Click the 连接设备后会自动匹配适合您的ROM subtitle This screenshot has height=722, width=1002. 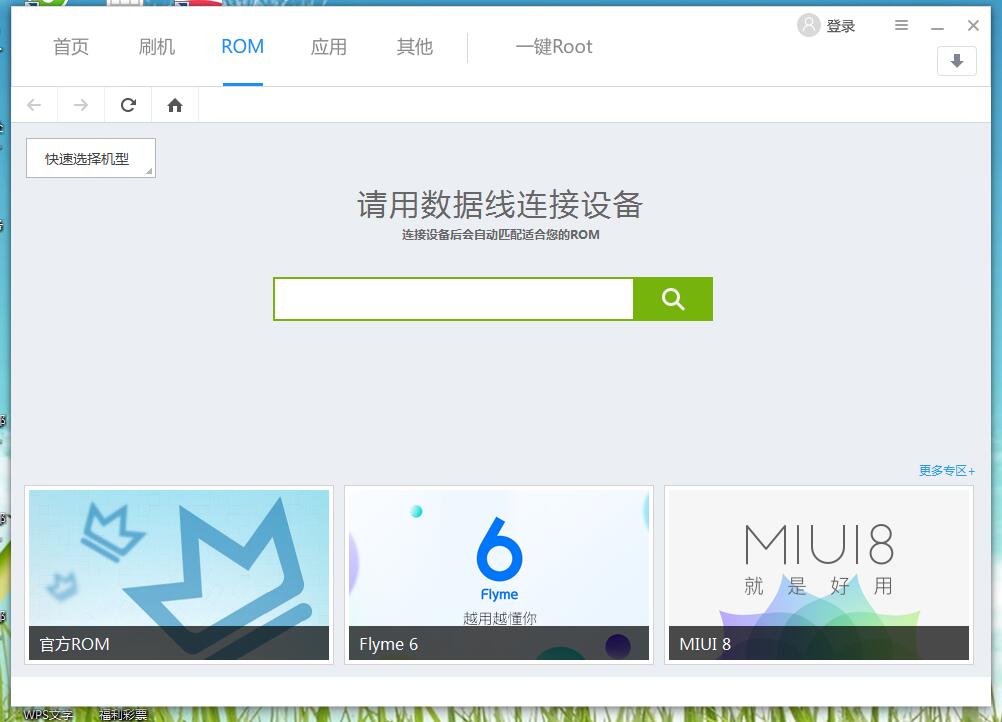click(500, 234)
